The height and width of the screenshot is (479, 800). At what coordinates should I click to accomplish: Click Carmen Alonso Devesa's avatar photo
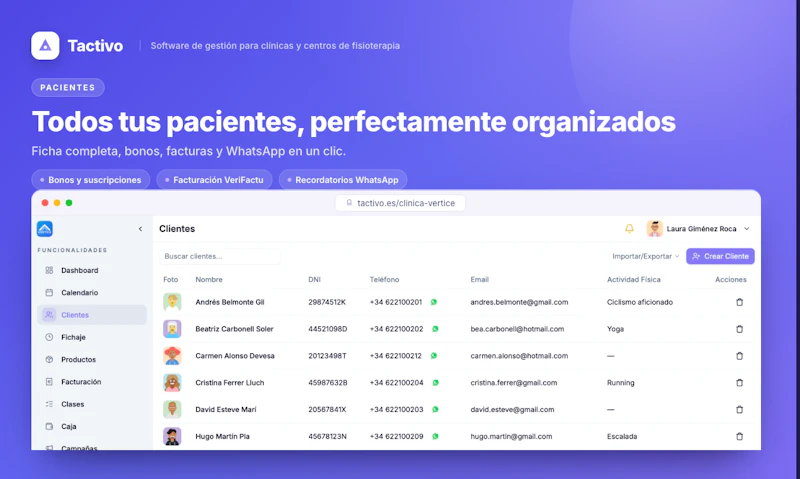(172, 356)
